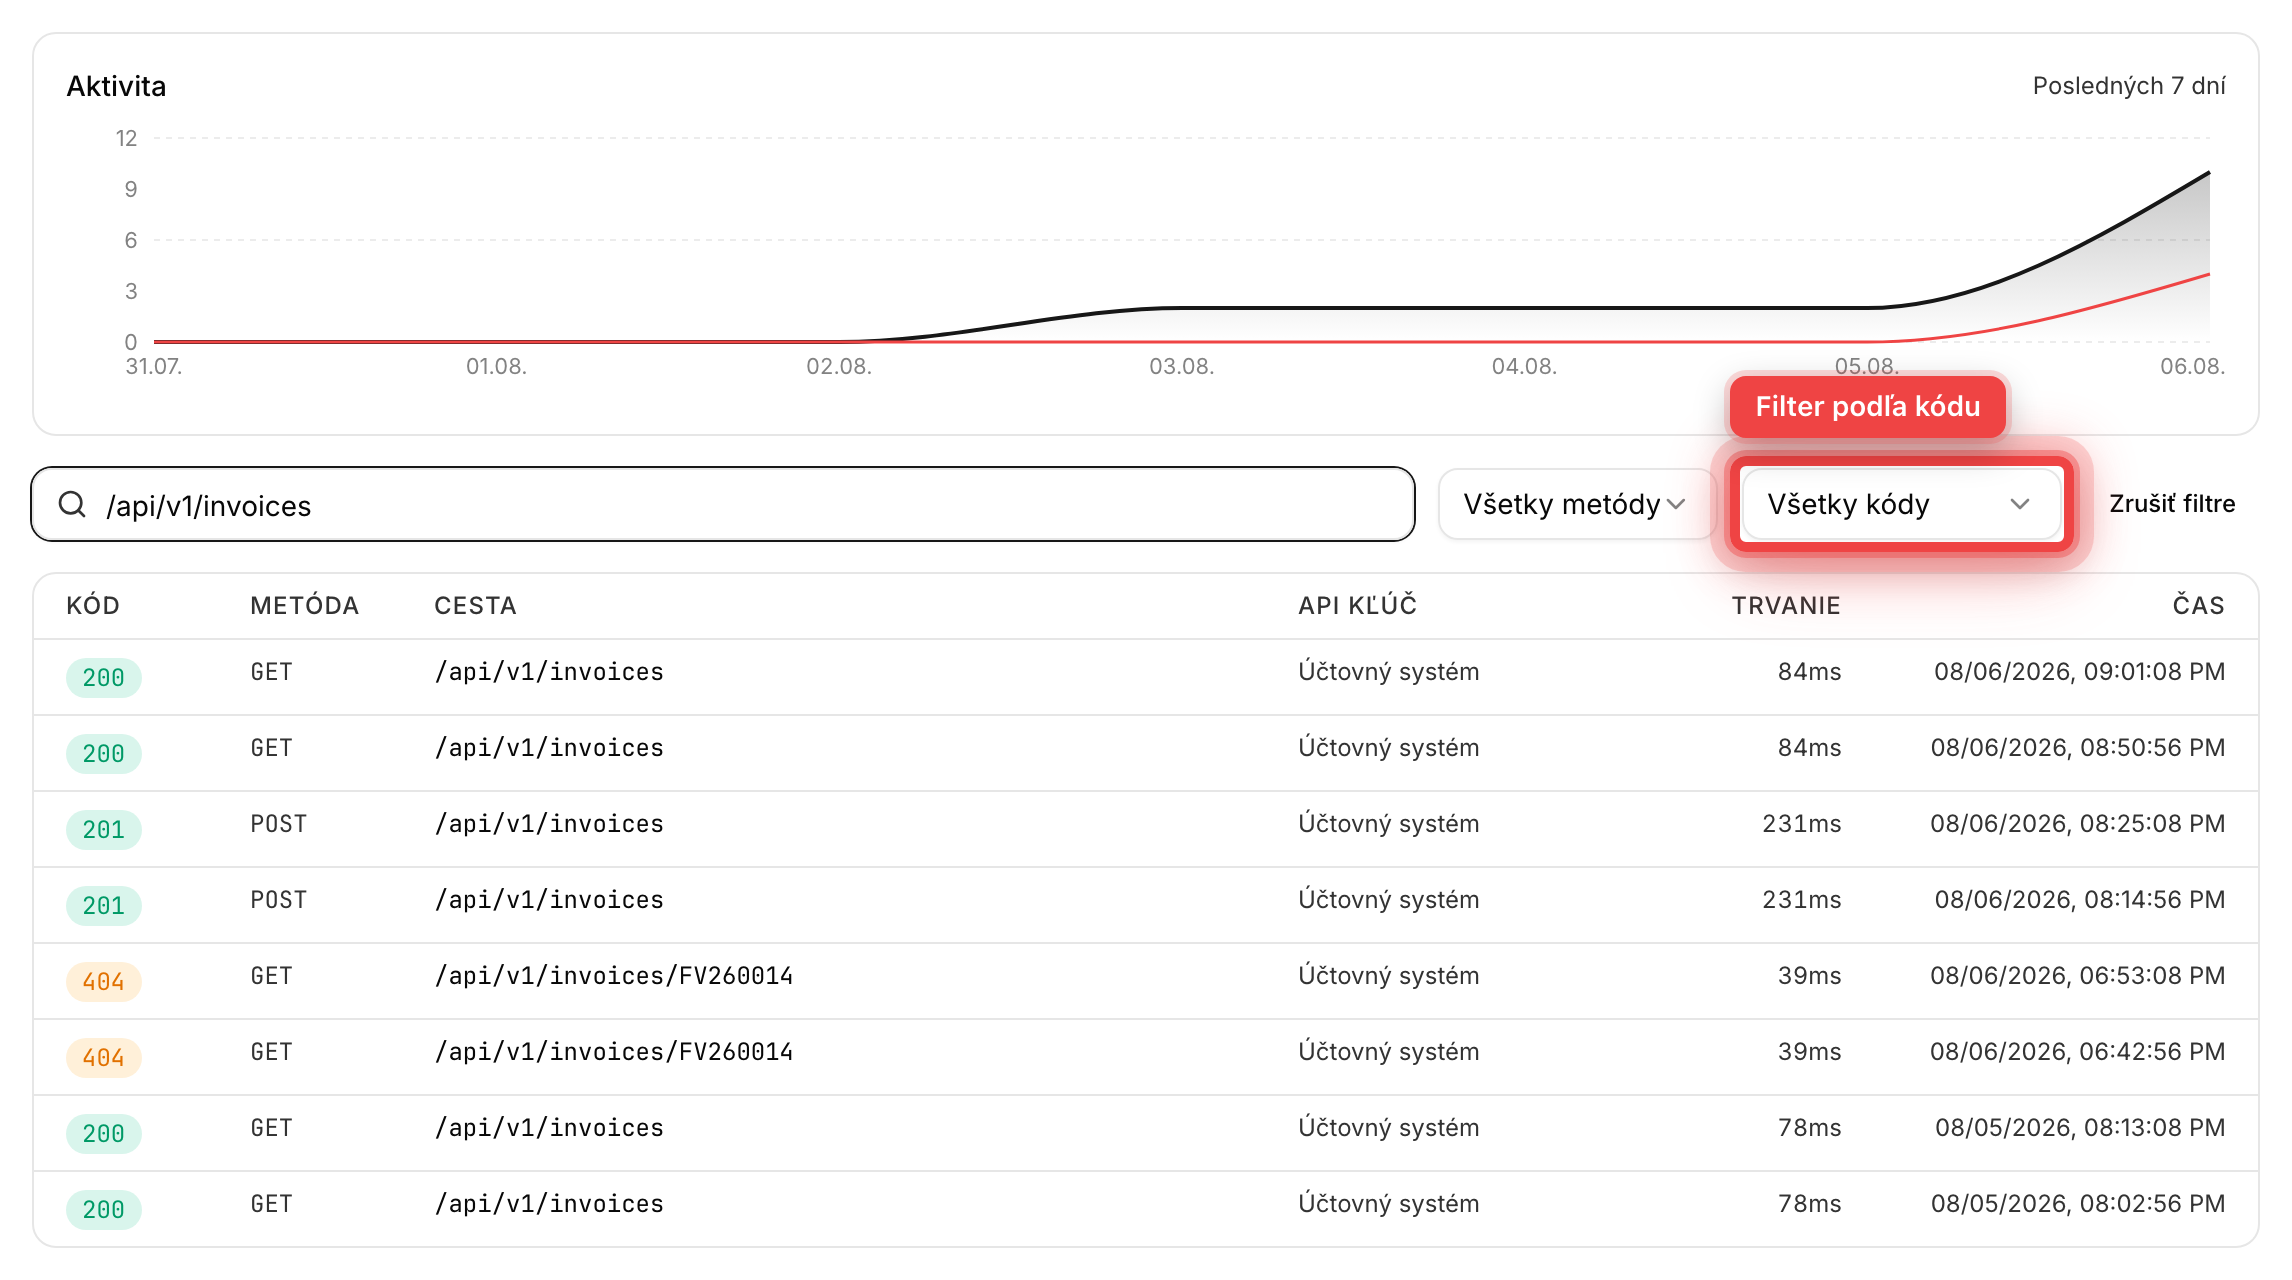Click timestamp 08/06/2026, 09:01:08 PM

2080,672
